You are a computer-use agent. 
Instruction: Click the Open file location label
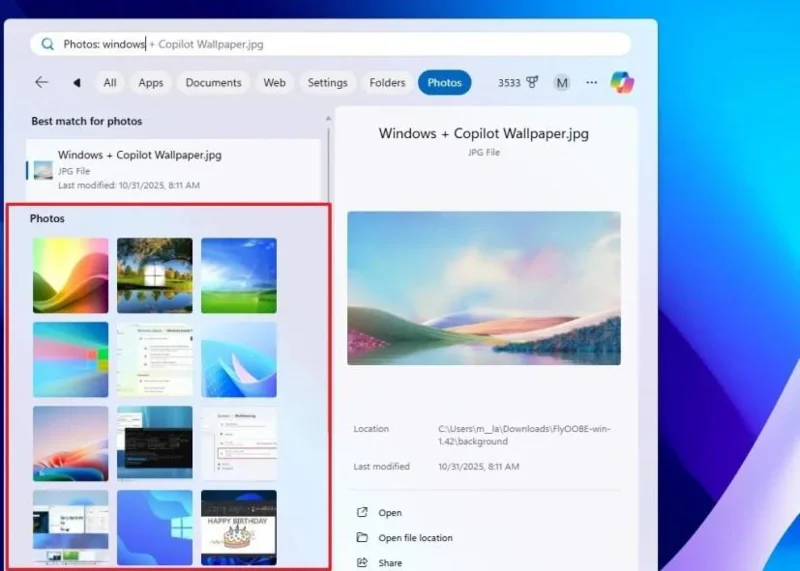coord(415,538)
